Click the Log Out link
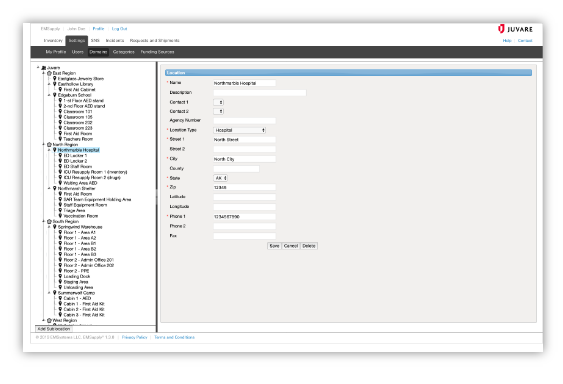563x384 pixels. click(120, 29)
